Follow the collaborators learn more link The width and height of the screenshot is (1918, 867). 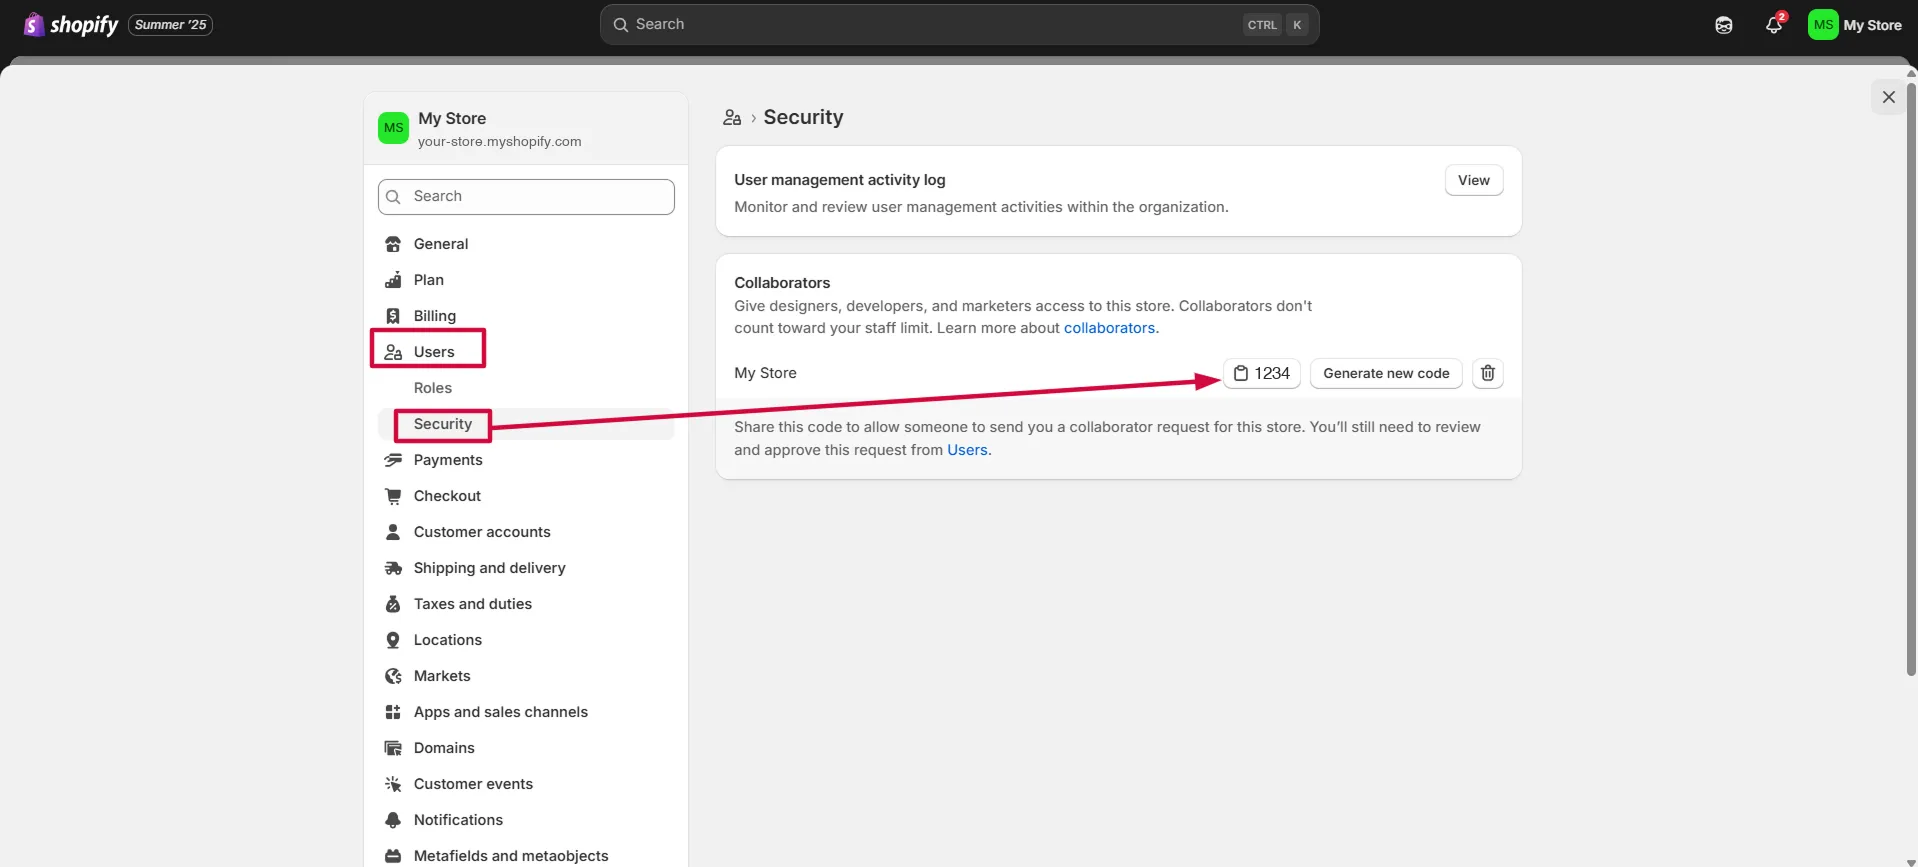[1109, 328]
